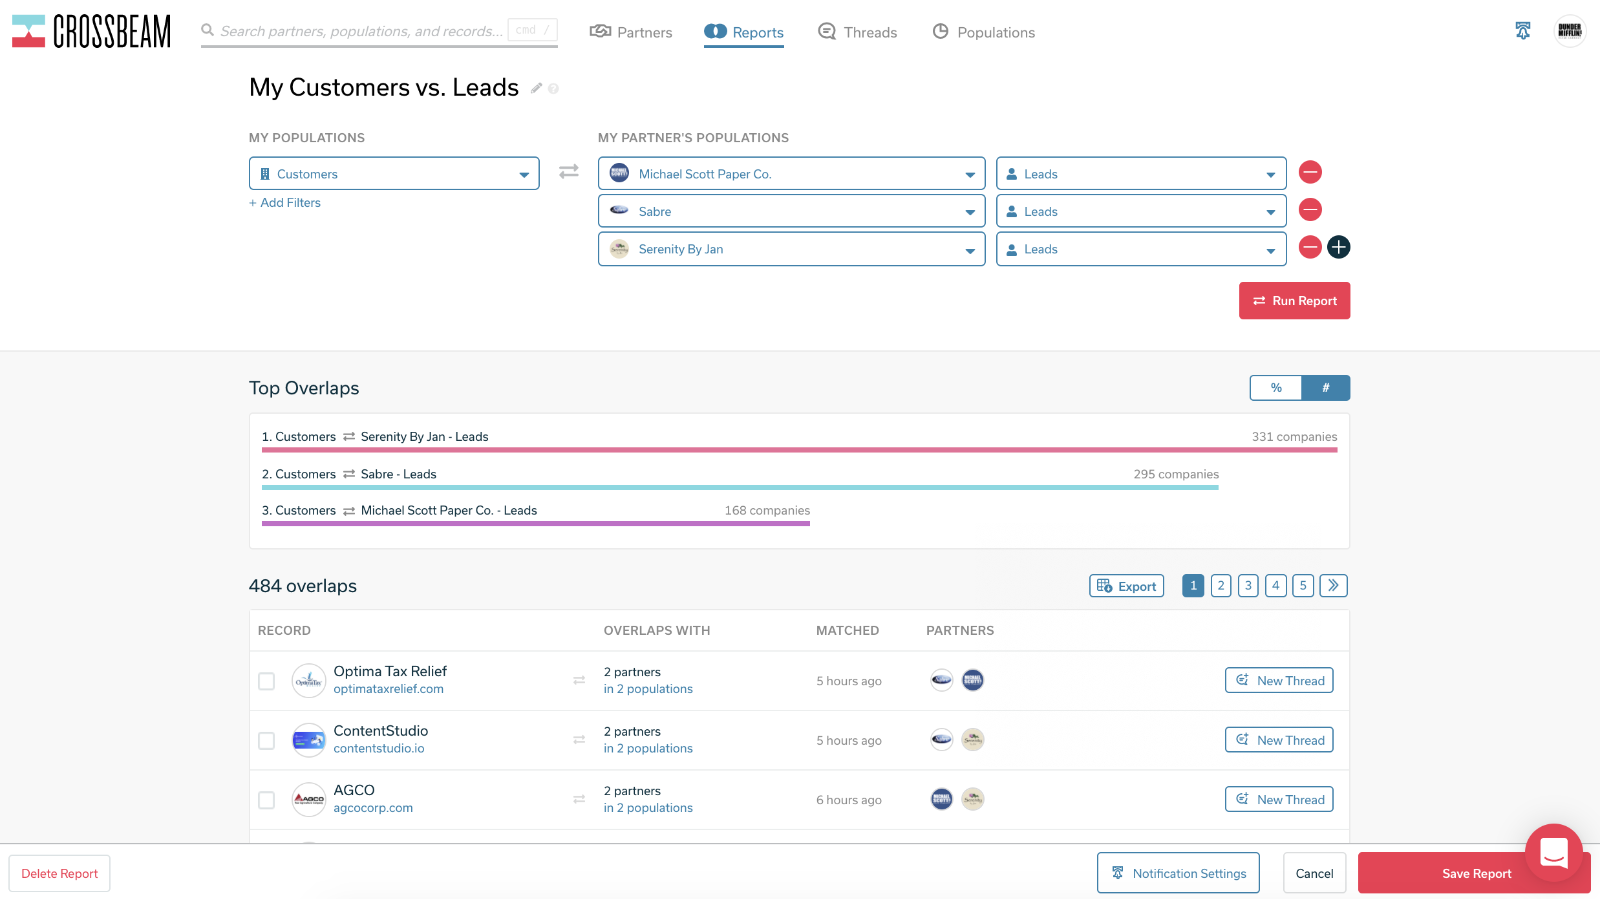Image resolution: width=1600 pixels, height=900 pixels.
Task: Open optimataxrelief.com link
Action: pyautogui.click(x=389, y=689)
